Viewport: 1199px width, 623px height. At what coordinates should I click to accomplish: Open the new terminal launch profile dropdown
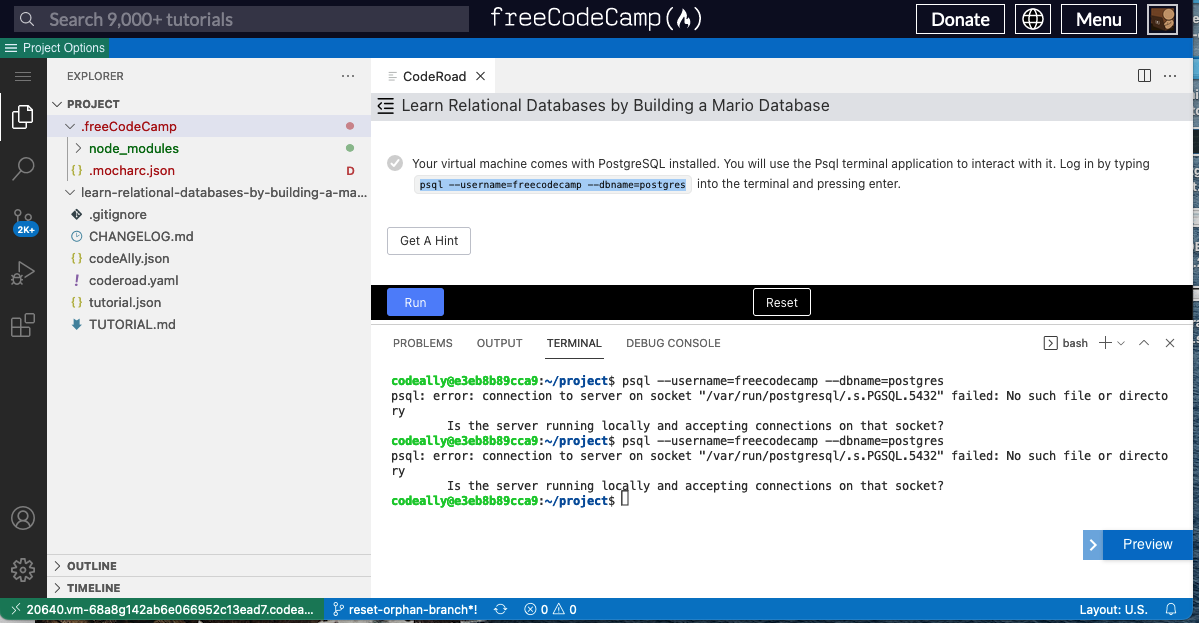pos(1121,343)
